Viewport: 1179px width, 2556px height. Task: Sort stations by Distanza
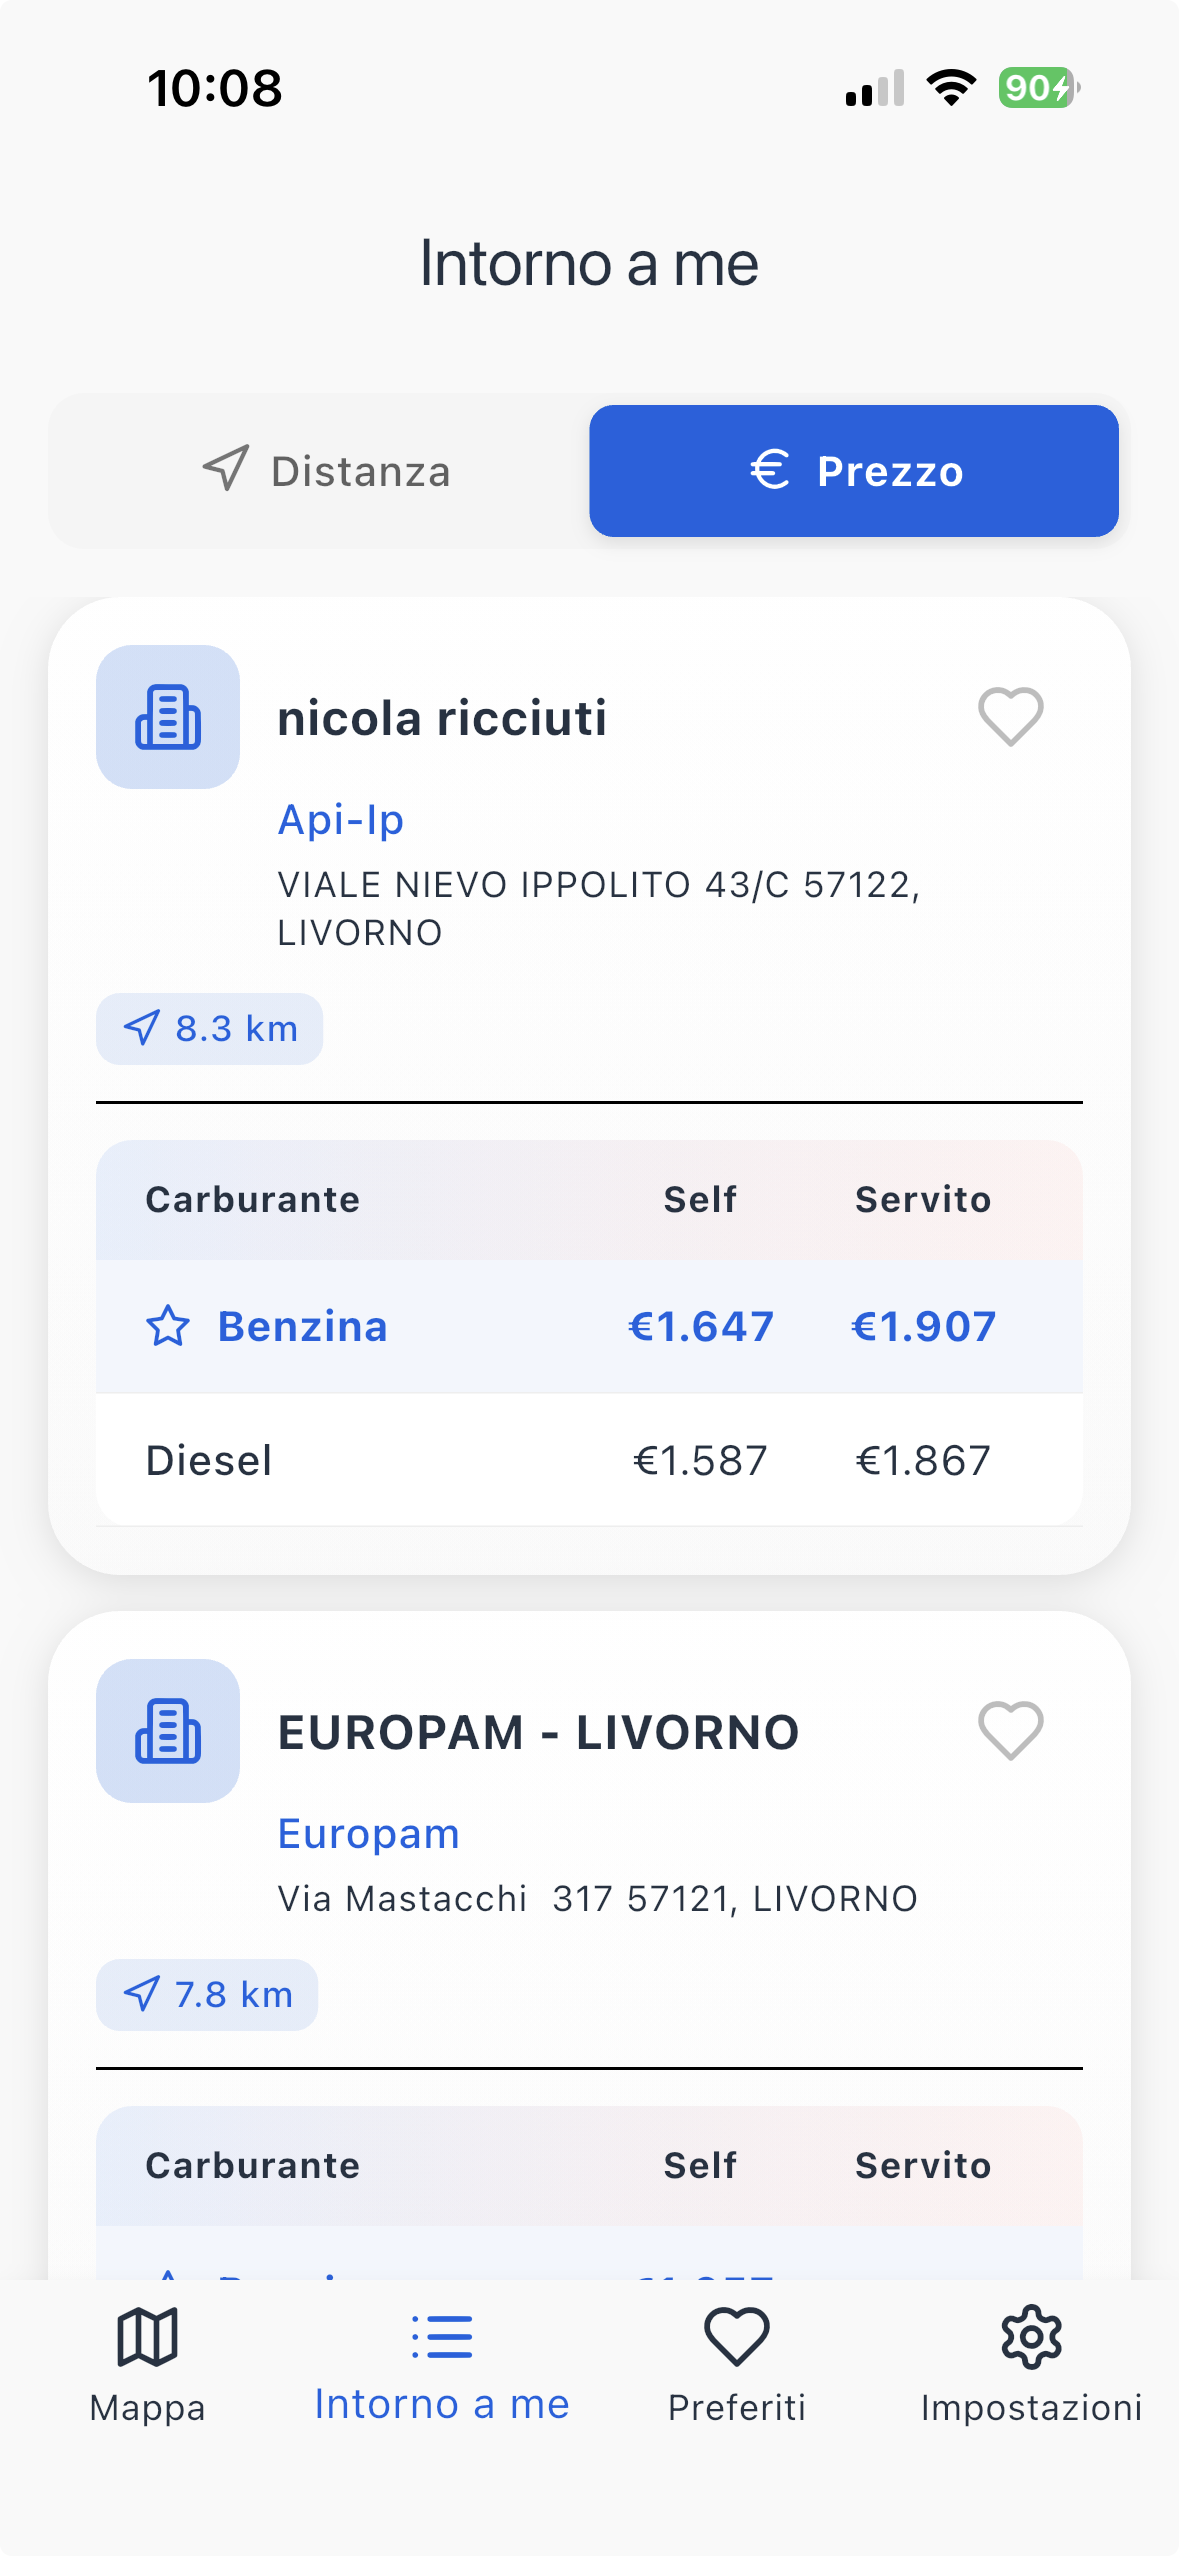[325, 471]
